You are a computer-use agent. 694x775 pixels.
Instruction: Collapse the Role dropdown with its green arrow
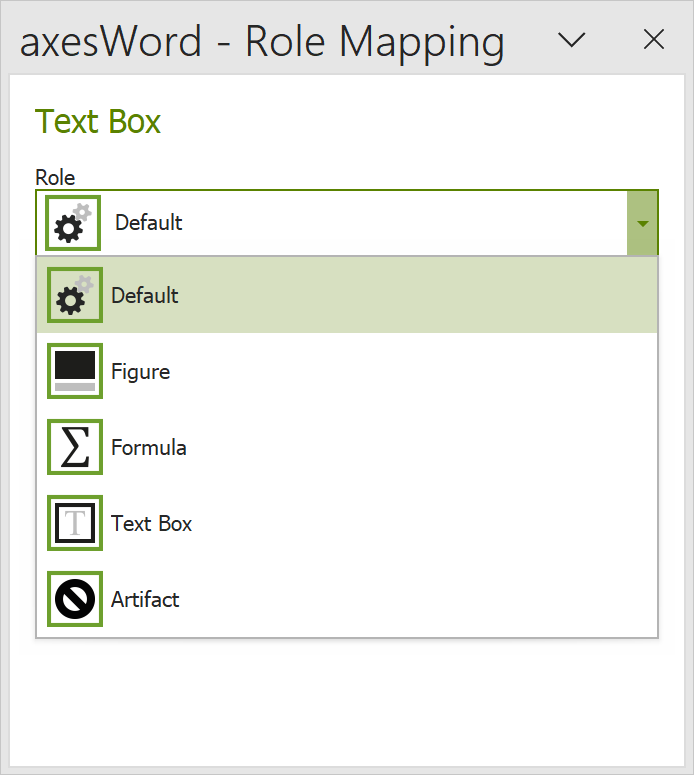(x=642, y=223)
